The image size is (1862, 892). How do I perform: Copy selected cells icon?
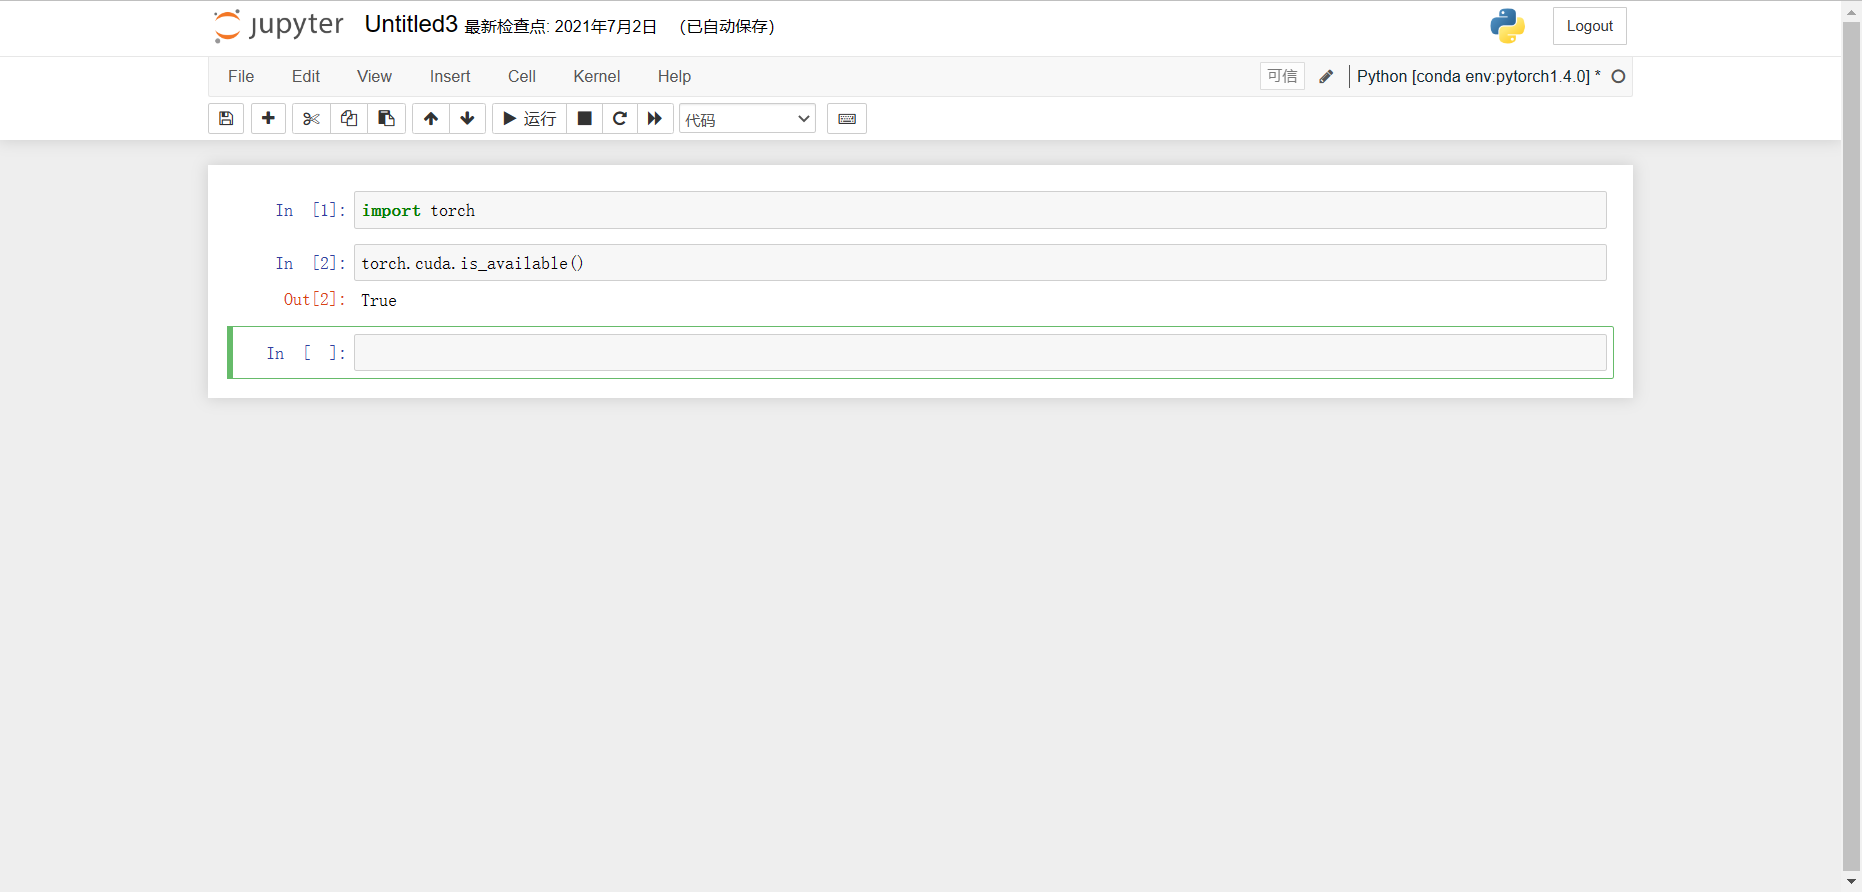tap(349, 119)
